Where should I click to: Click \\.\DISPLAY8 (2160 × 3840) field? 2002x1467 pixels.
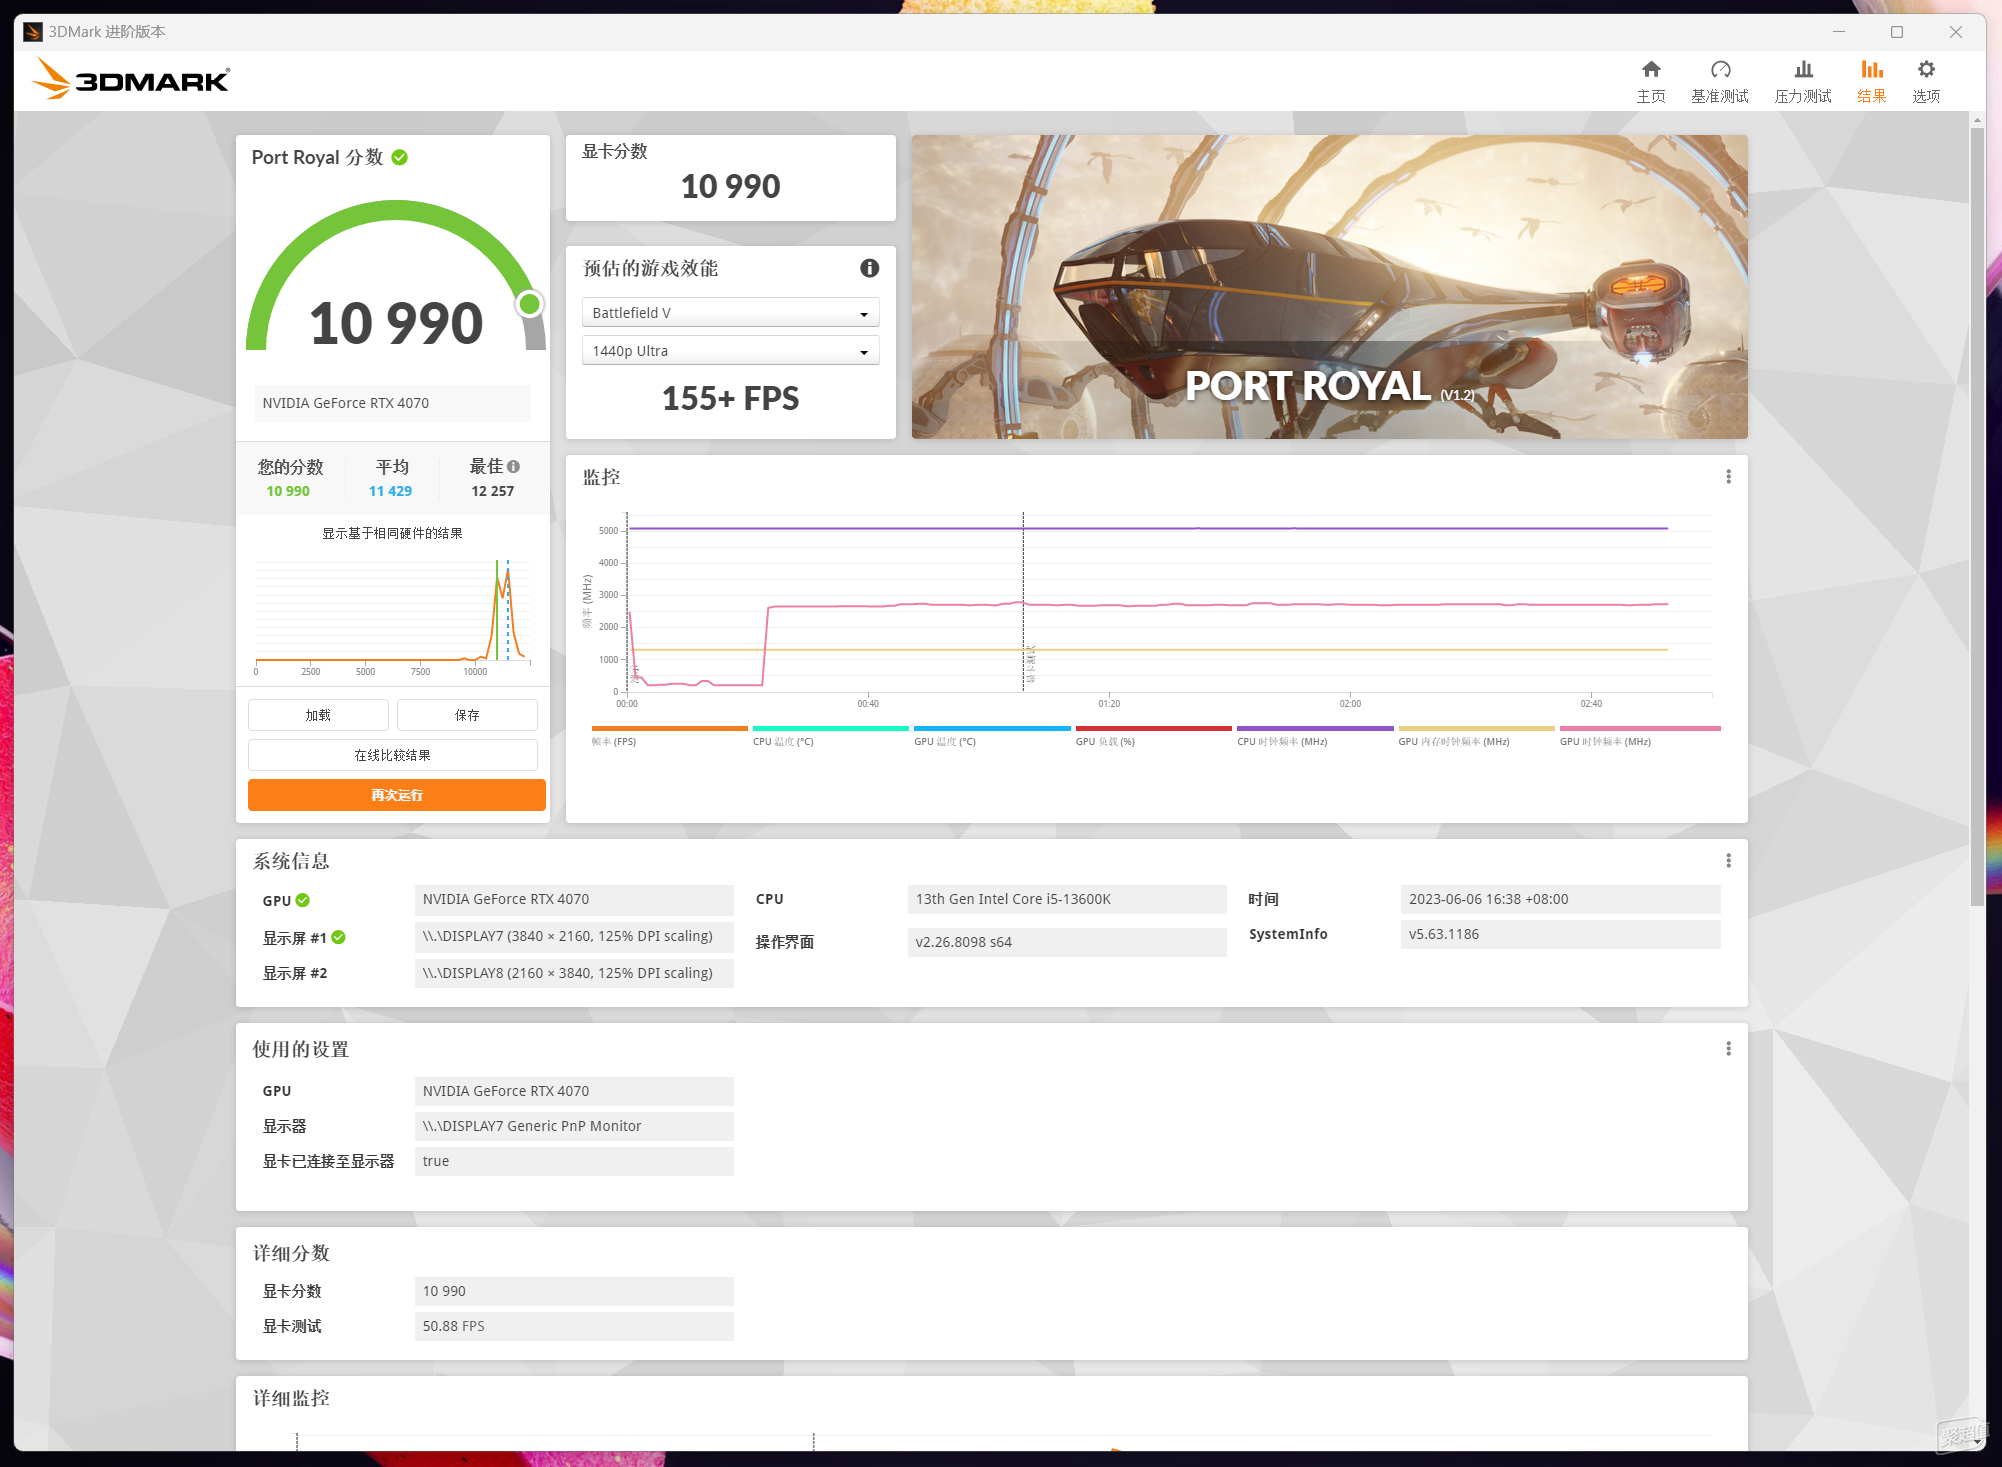click(x=574, y=973)
